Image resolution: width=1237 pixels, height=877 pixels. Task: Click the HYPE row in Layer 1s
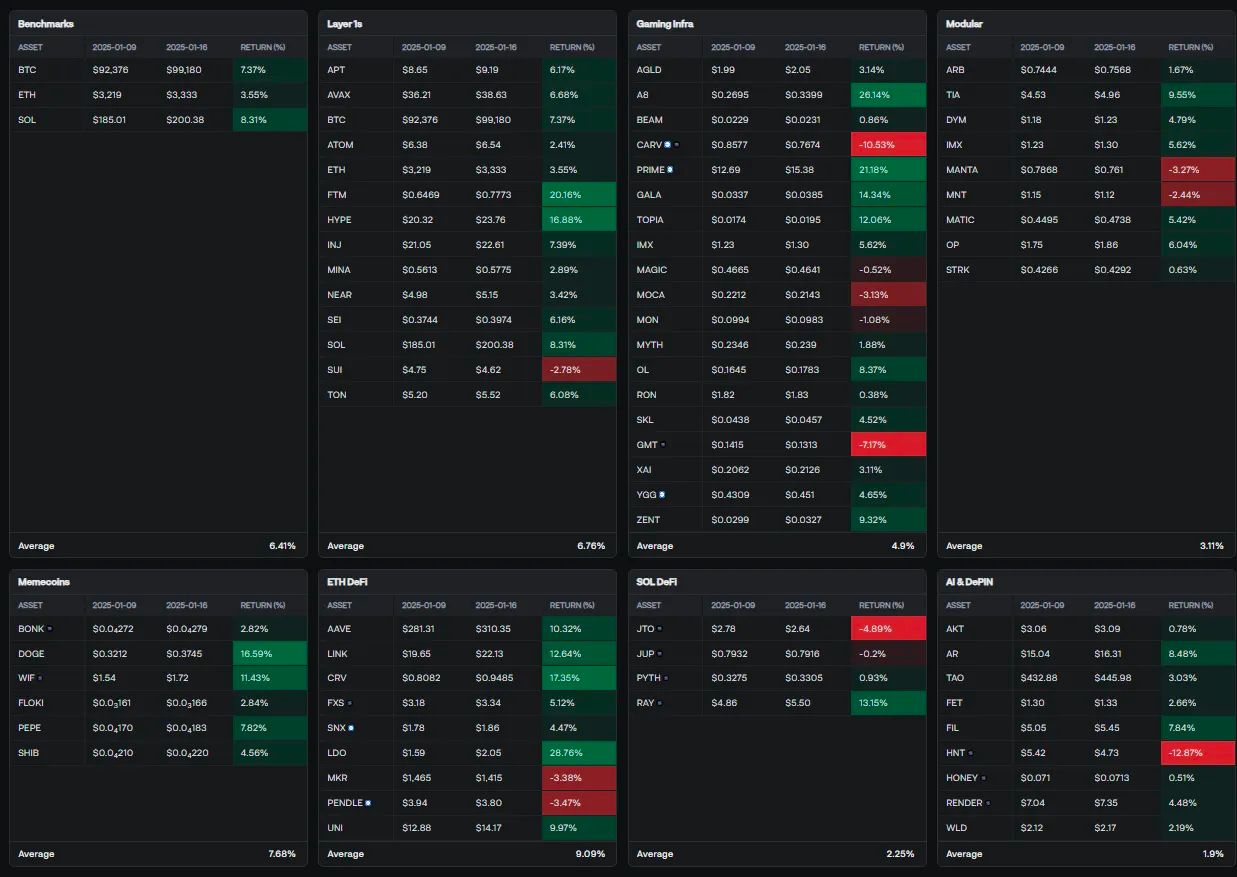click(468, 220)
